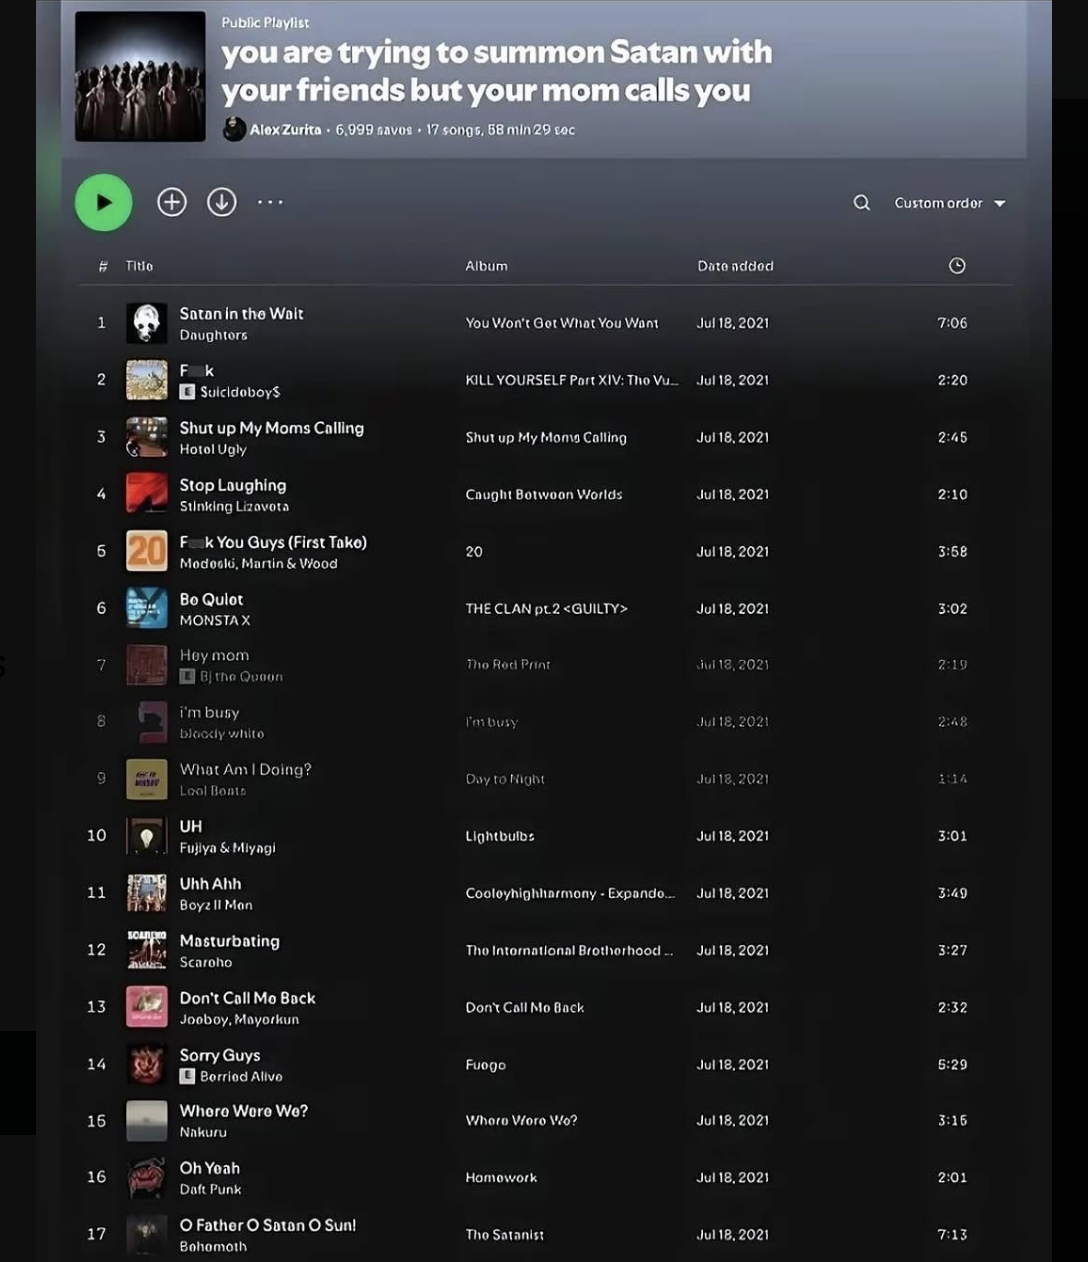
Task: Expand the Custom order sort dropdown
Action: pos(949,203)
